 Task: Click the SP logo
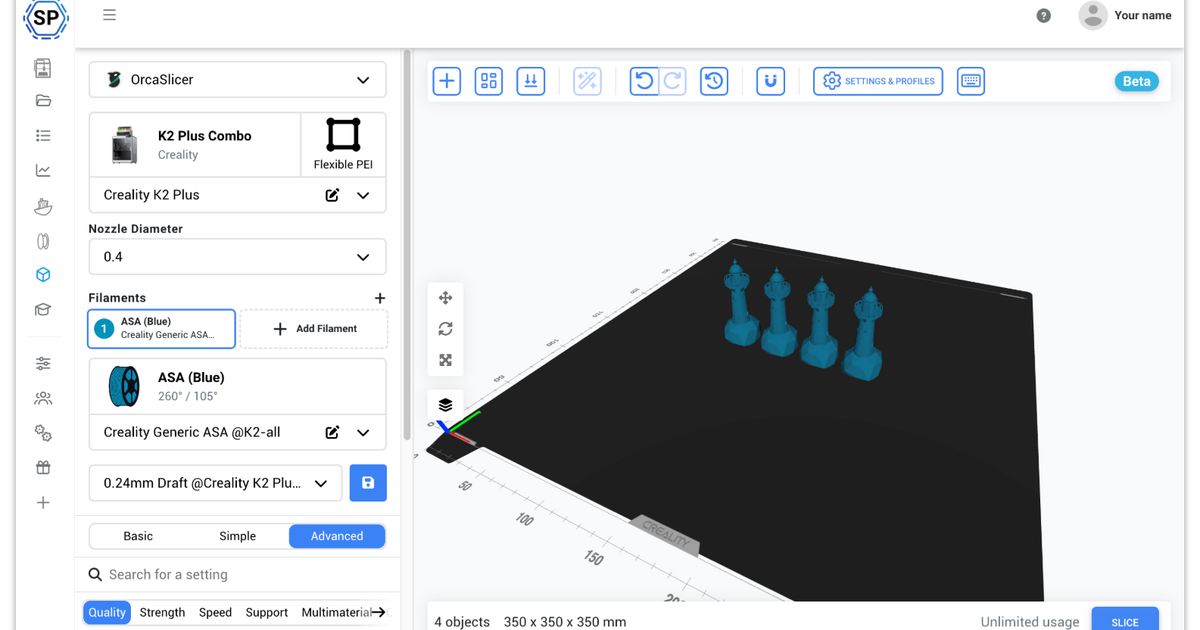tap(45, 17)
